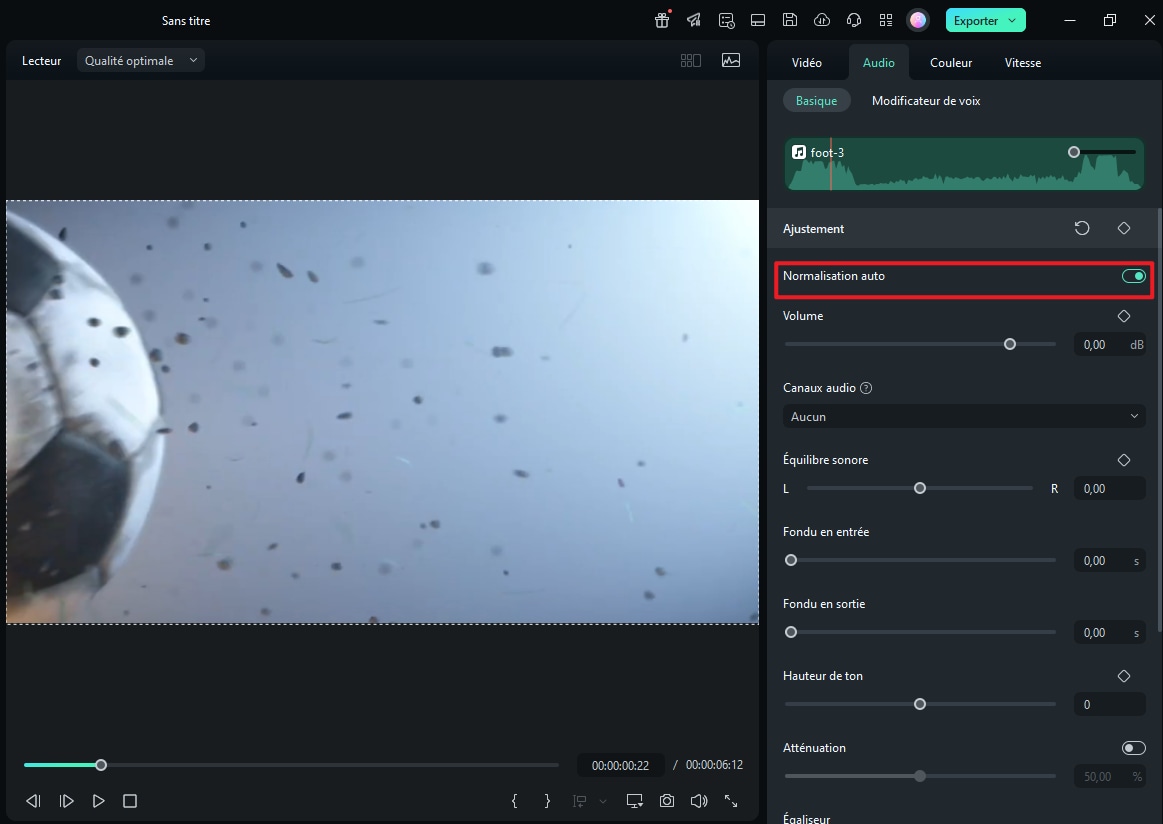Select the Audio tab
Image resolution: width=1163 pixels, height=824 pixels.
878,63
